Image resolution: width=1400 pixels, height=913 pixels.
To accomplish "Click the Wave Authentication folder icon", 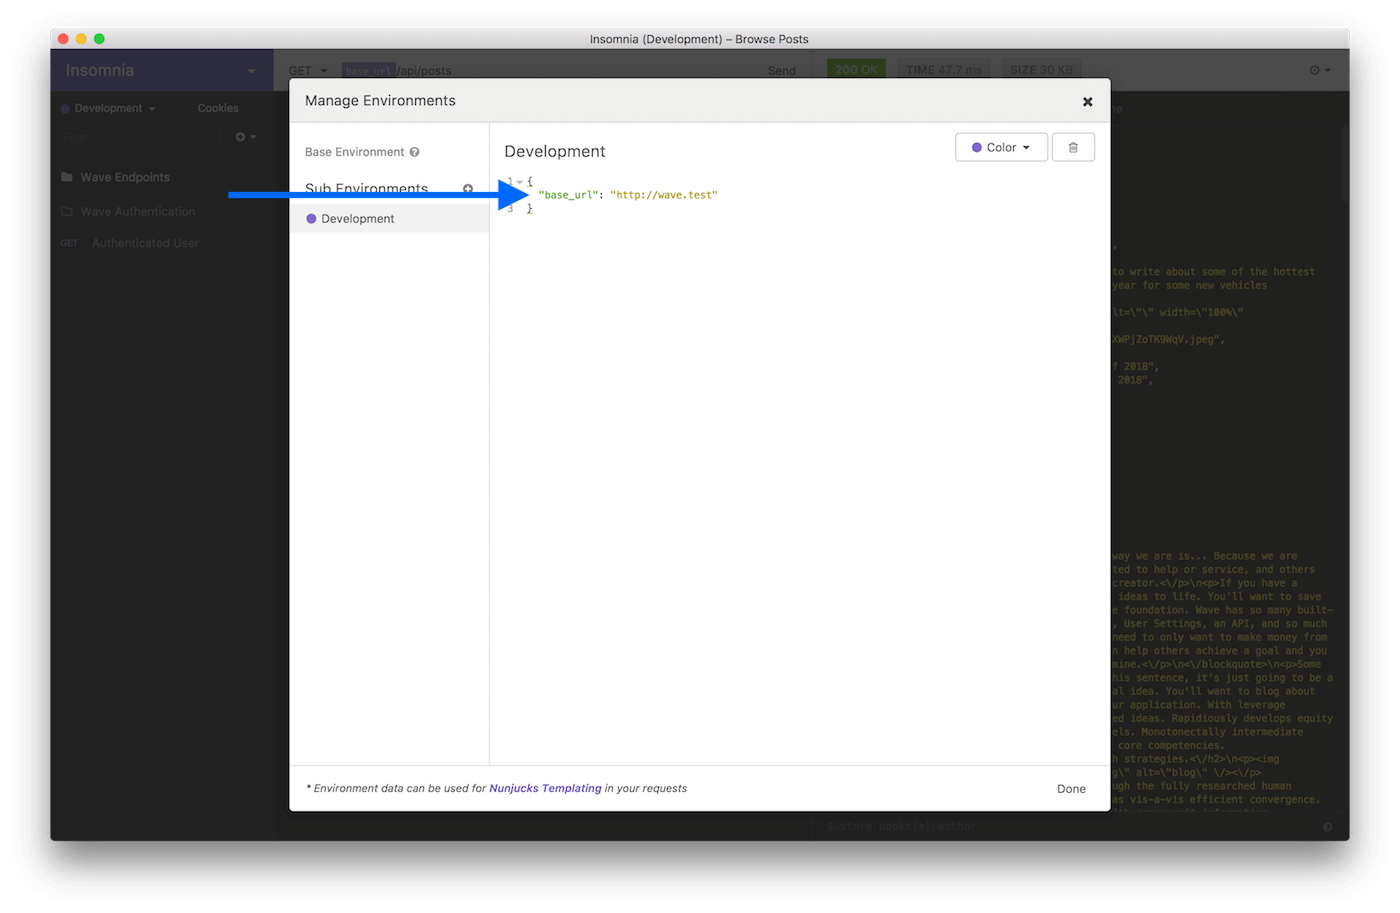I will point(67,211).
